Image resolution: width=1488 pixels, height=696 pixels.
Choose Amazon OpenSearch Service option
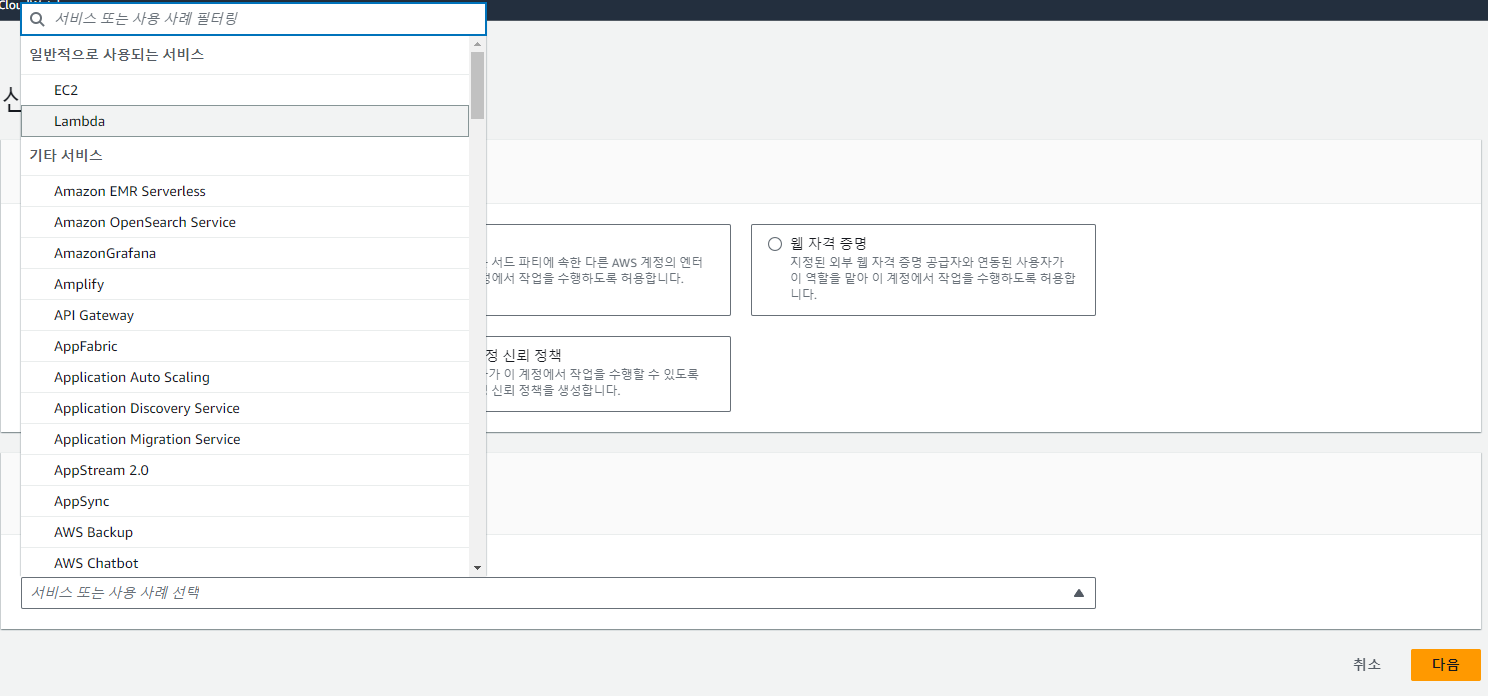pos(245,222)
